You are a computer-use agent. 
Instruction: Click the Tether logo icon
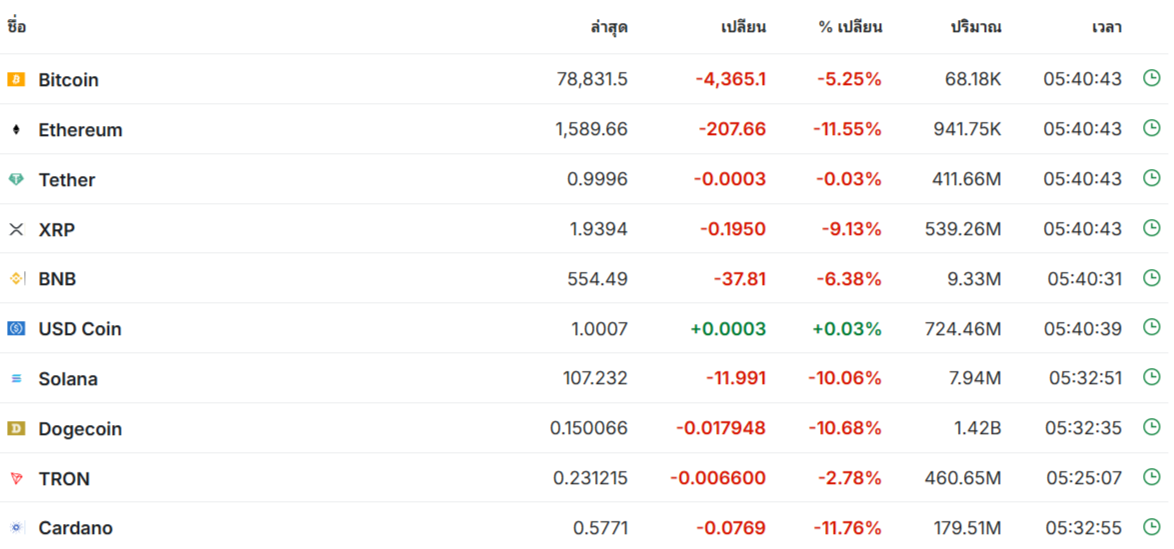click(x=16, y=180)
